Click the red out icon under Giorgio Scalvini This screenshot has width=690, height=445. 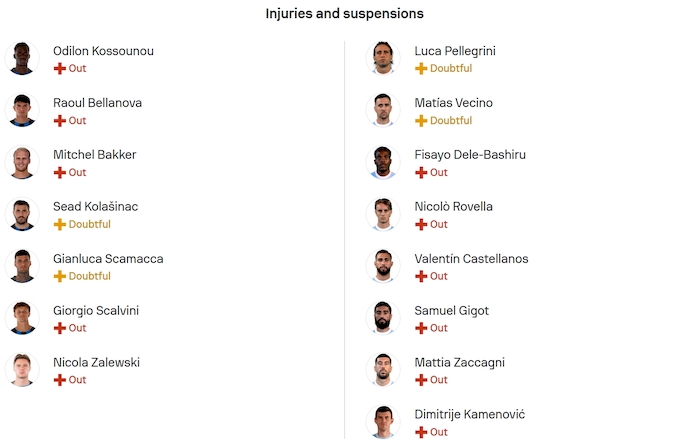click(59, 329)
